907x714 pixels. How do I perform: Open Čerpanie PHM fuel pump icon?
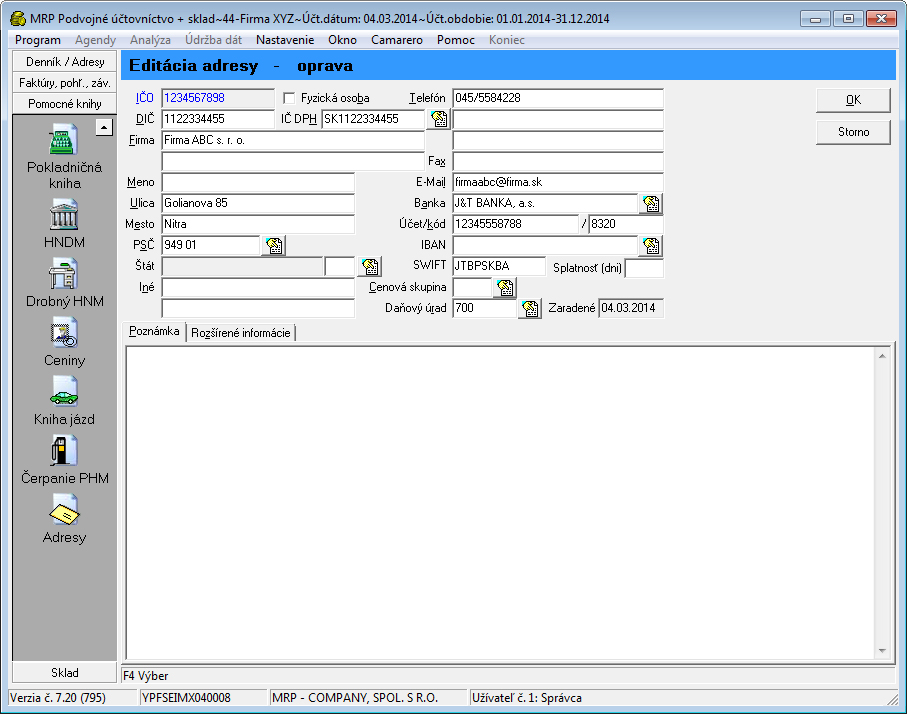(64, 450)
